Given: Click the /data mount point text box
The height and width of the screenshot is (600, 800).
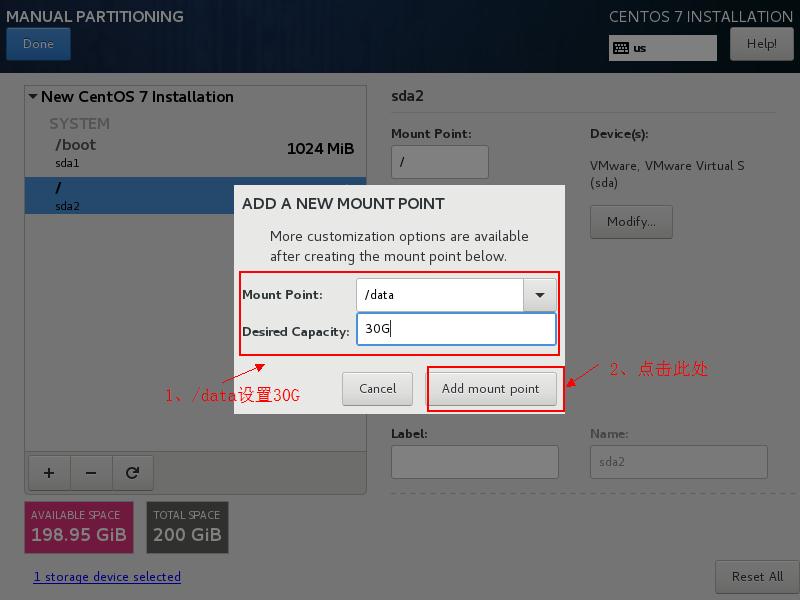Looking at the screenshot, I should (440, 295).
